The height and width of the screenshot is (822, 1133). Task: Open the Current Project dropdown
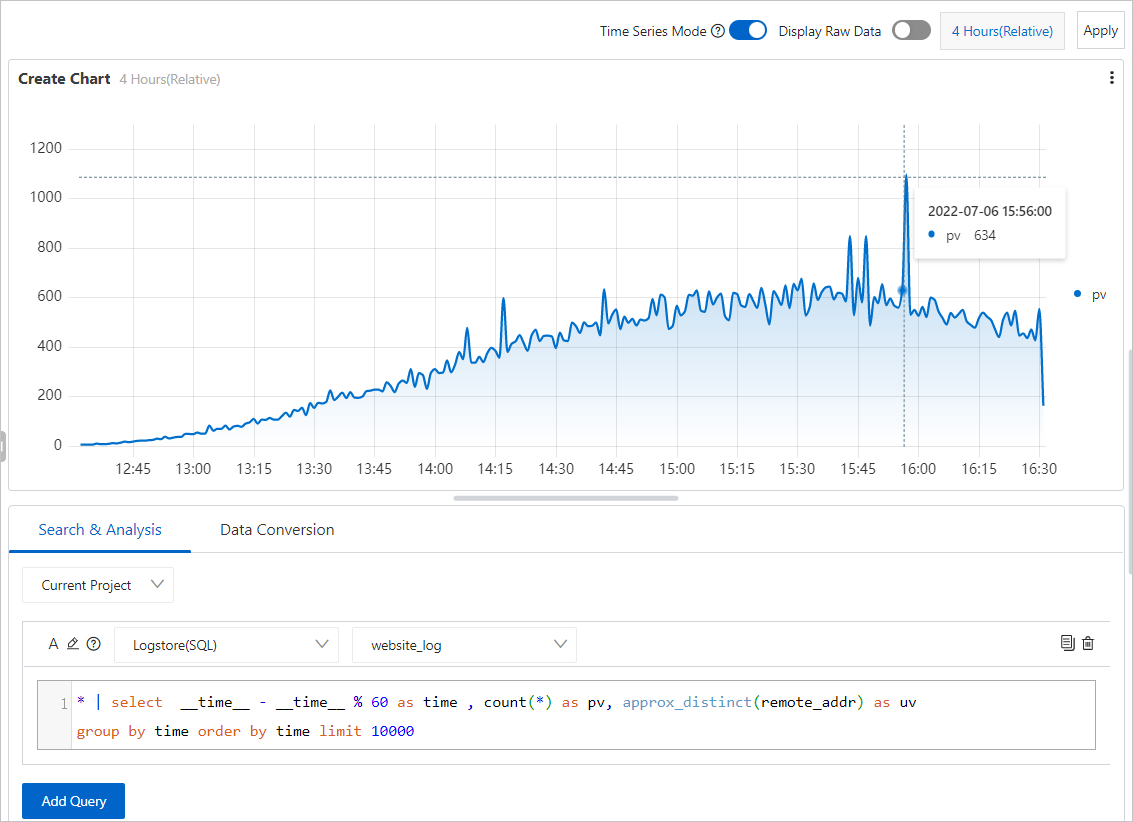pos(97,585)
